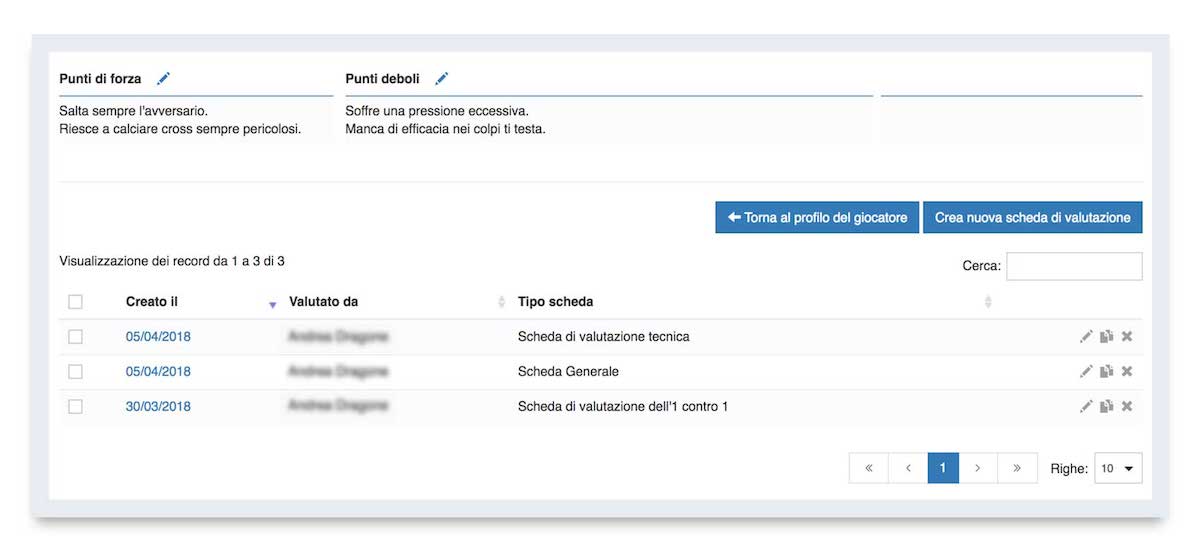The width and height of the screenshot is (1200, 553).
Task: Sort the table by Creato il column
Action: pos(152,302)
